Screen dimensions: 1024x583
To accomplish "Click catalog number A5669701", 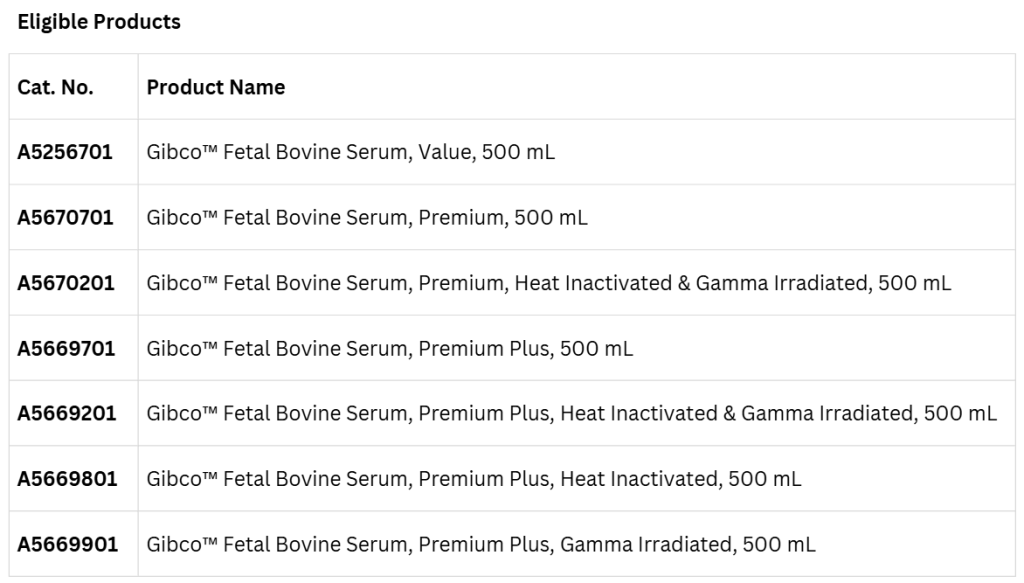I will pos(66,348).
